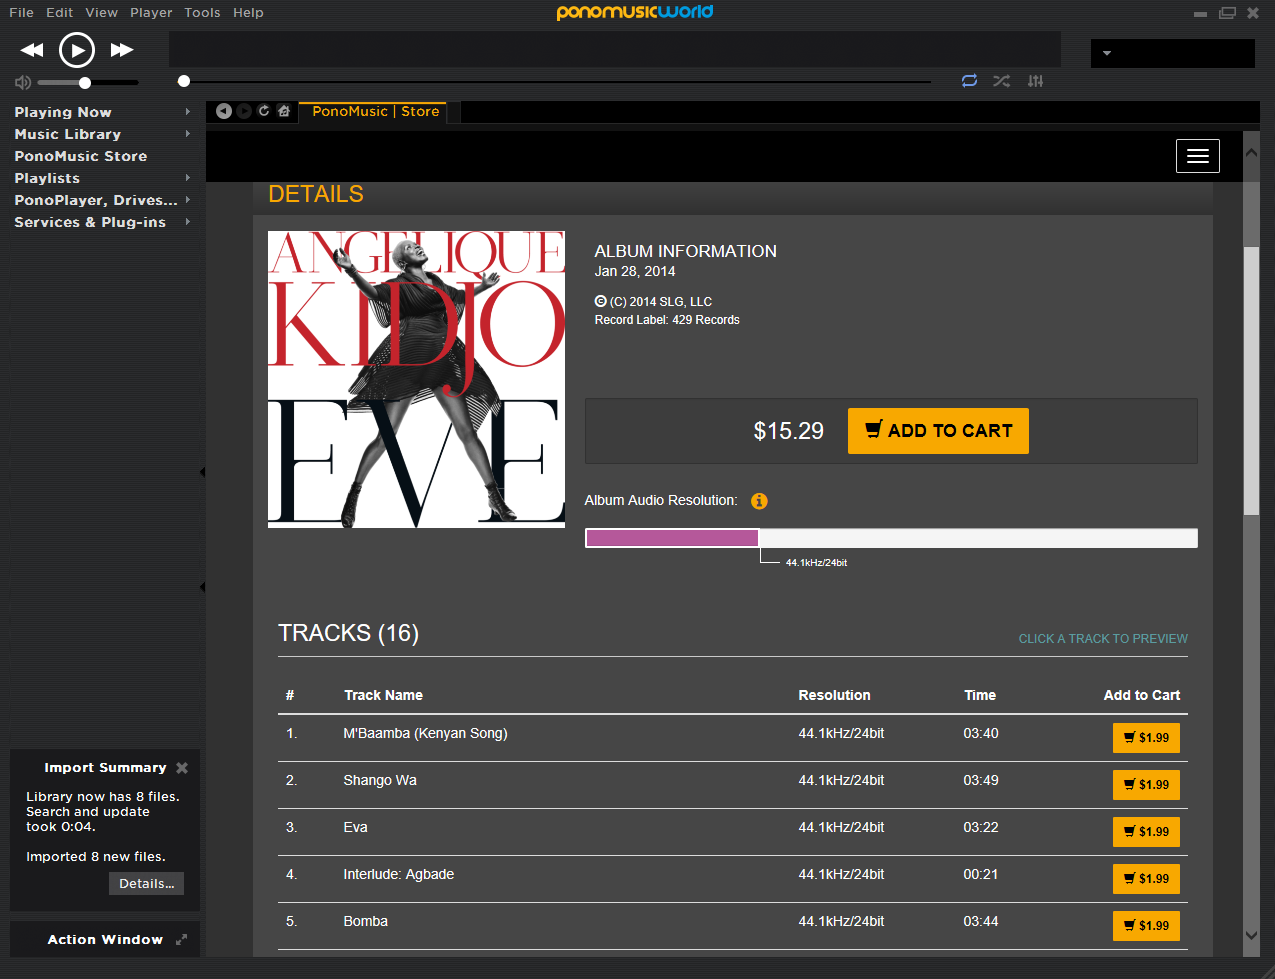The image size is (1275, 979).
Task: Close the Import Summary panel
Action: tap(182, 768)
